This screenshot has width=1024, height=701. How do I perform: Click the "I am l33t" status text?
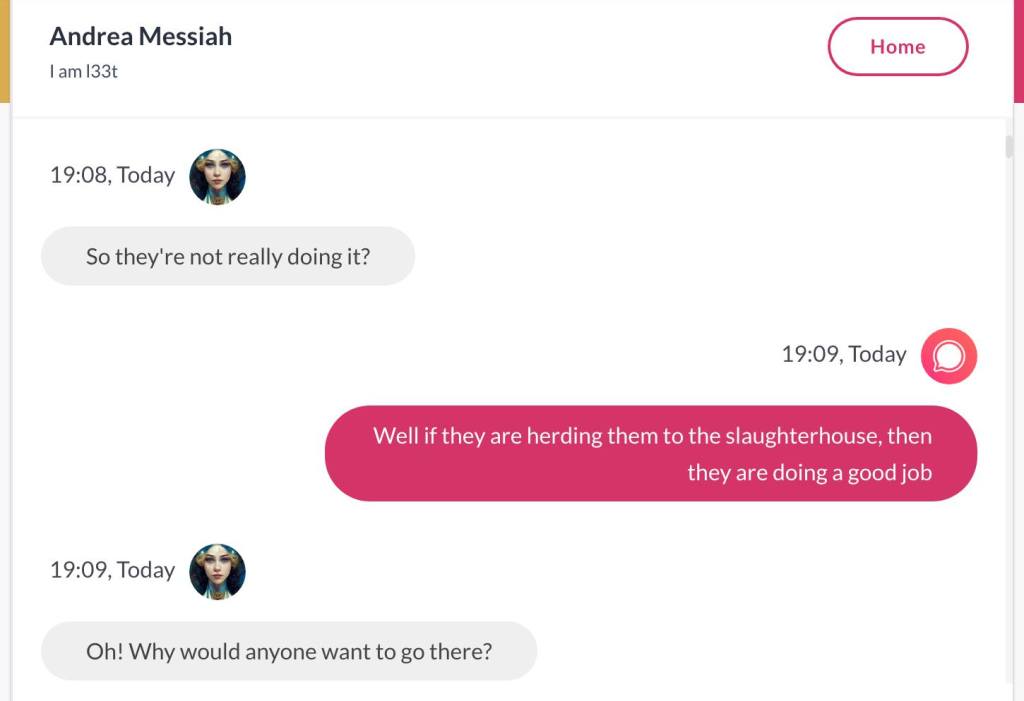point(84,72)
